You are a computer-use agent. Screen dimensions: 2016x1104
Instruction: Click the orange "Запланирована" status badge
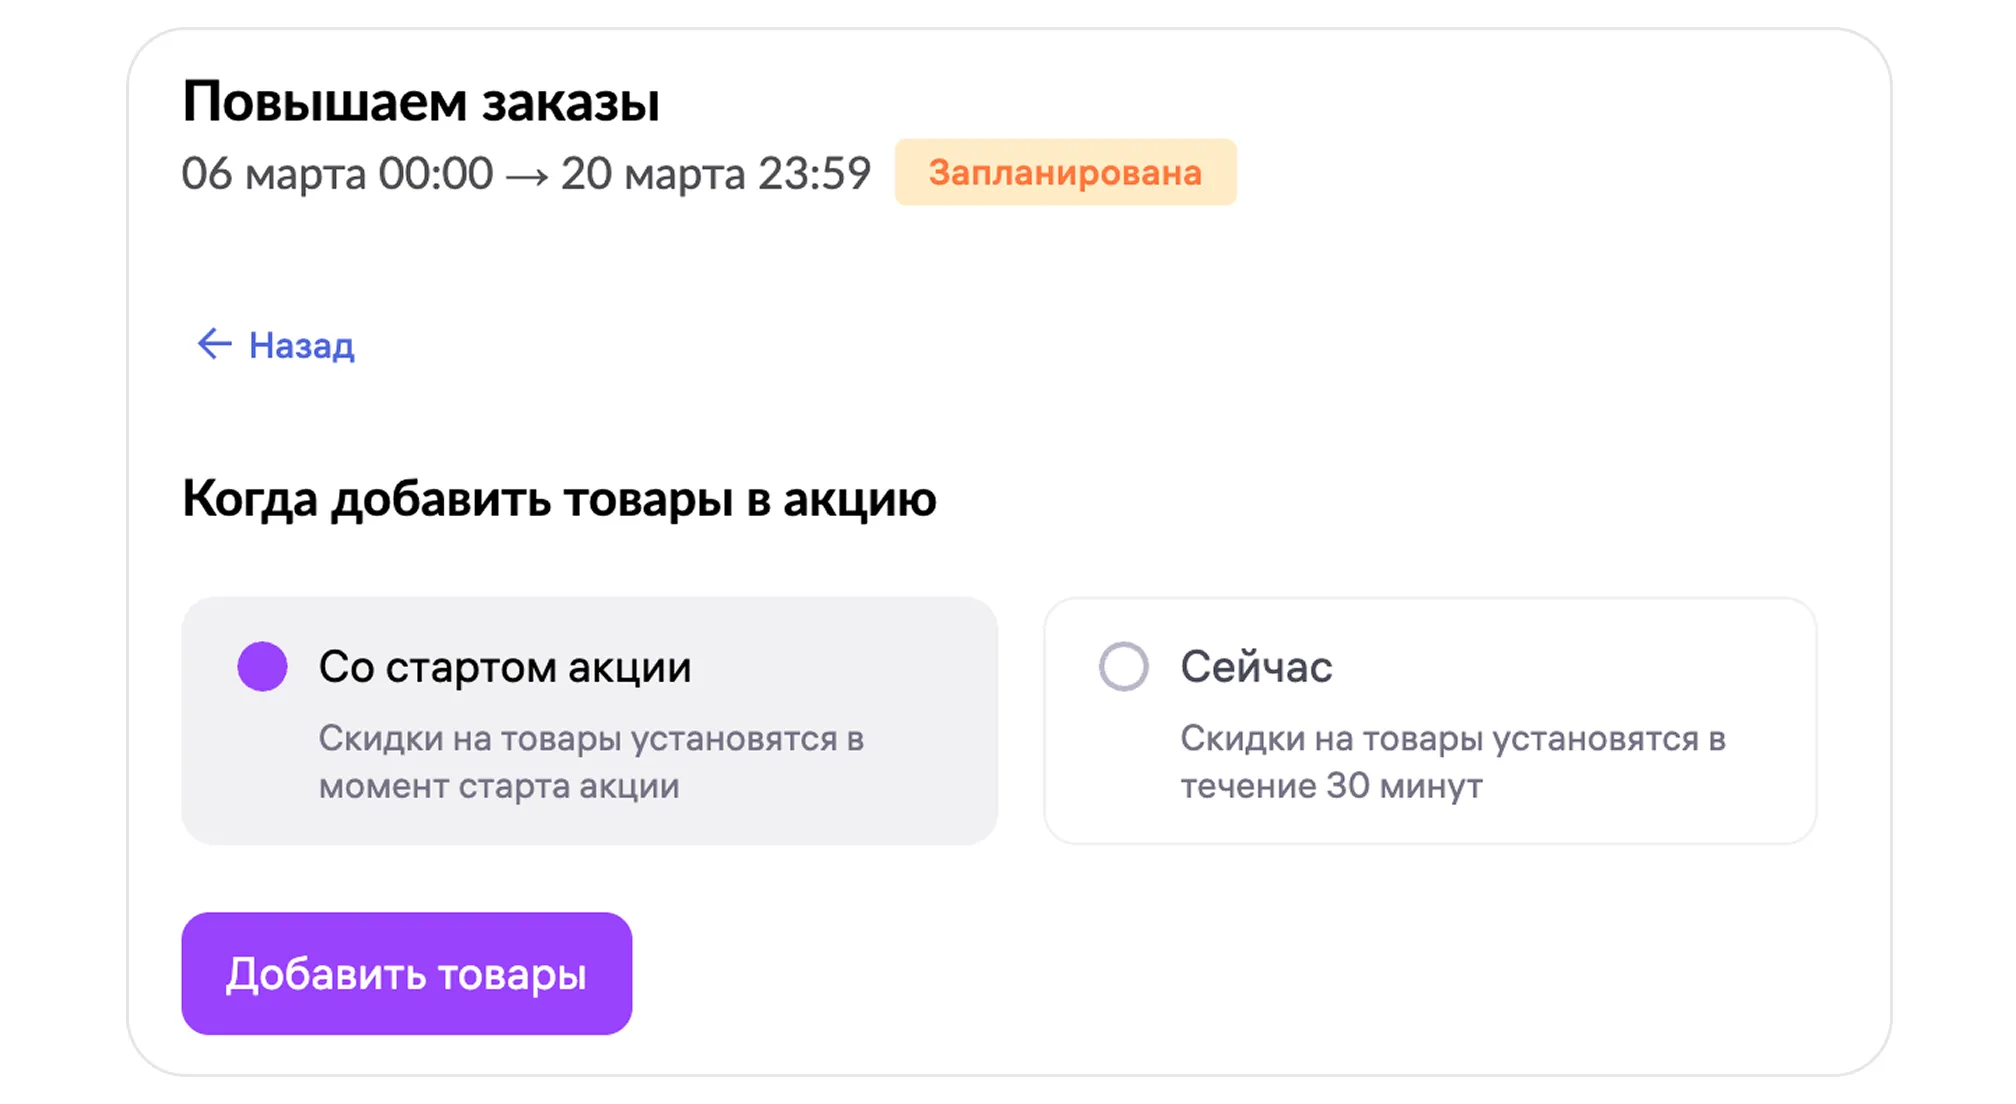(x=1065, y=172)
